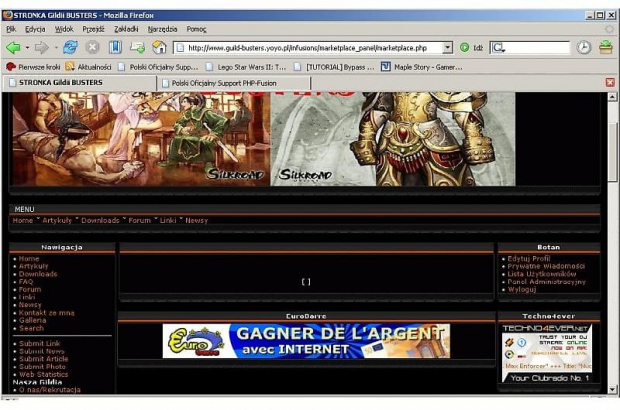Open the Widok menu
Image resolution: width=620 pixels, height=410 pixels.
(x=64, y=29)
